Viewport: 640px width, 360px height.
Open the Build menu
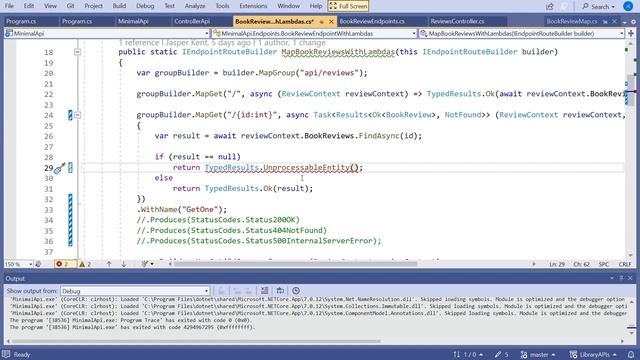tap(119, 6)
